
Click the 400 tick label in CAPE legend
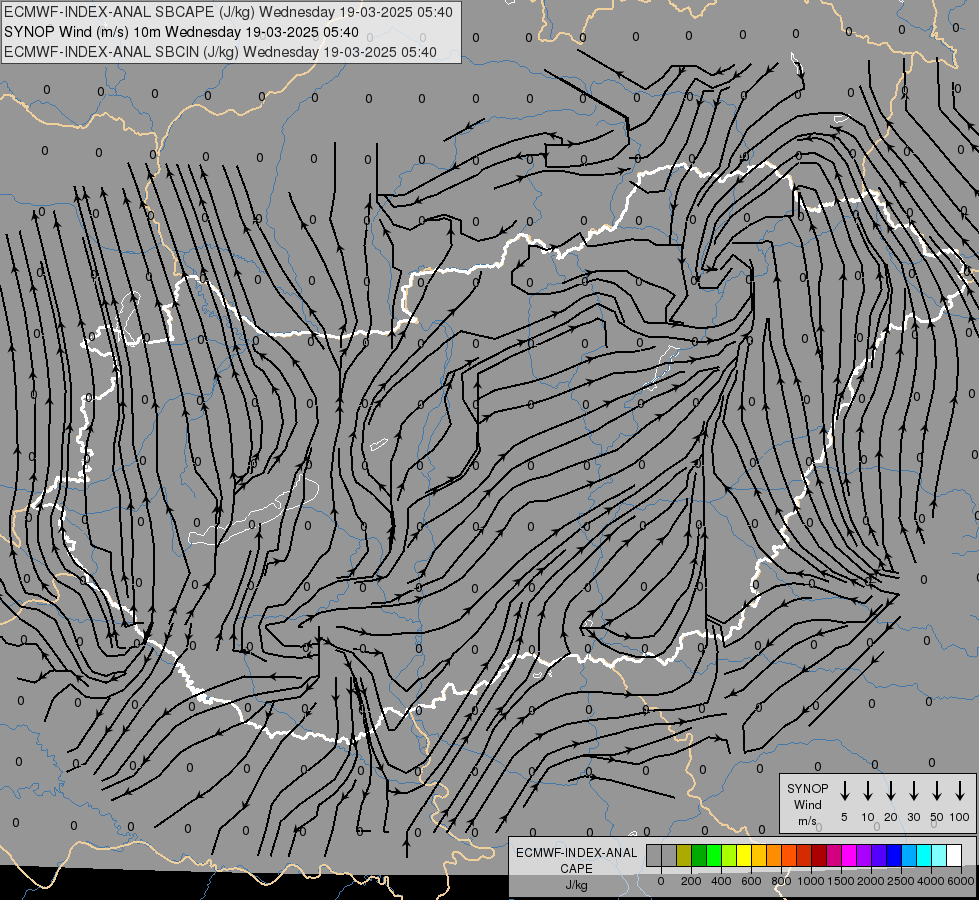pyautogui.click(x=721, y=881)
